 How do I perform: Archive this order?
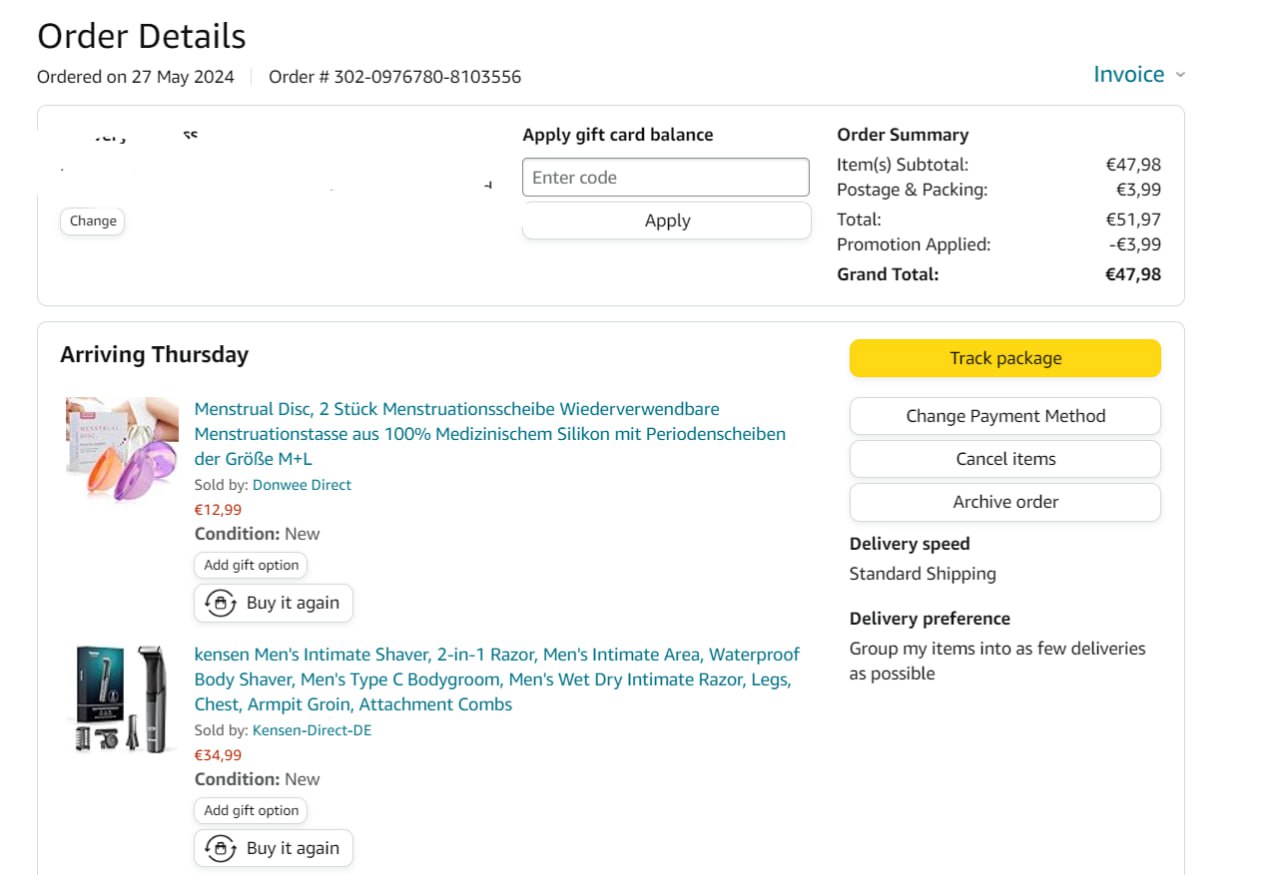coord(1005,502)
